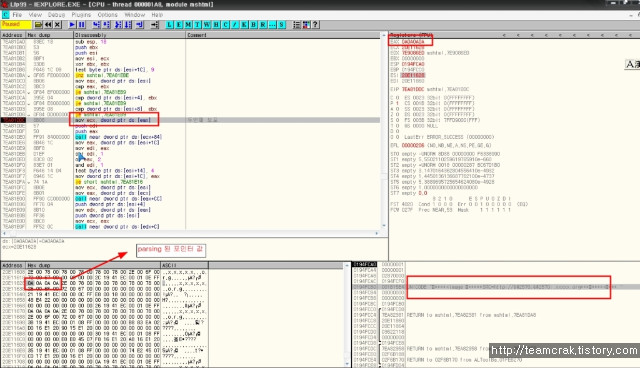The width and height of the screenshot is (640, 368).
Task: Show Patches window via the slash button
Action: tap(235, 25)
